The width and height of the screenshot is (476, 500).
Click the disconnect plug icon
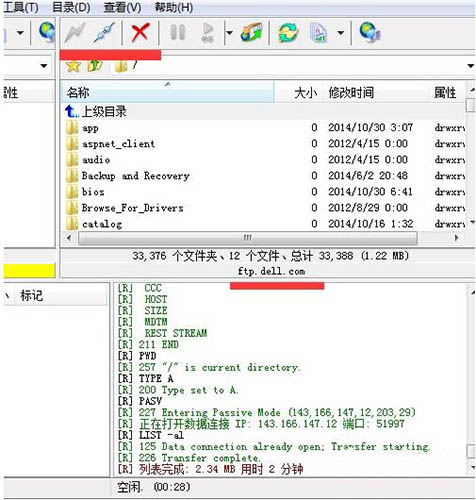click(104, 33)
